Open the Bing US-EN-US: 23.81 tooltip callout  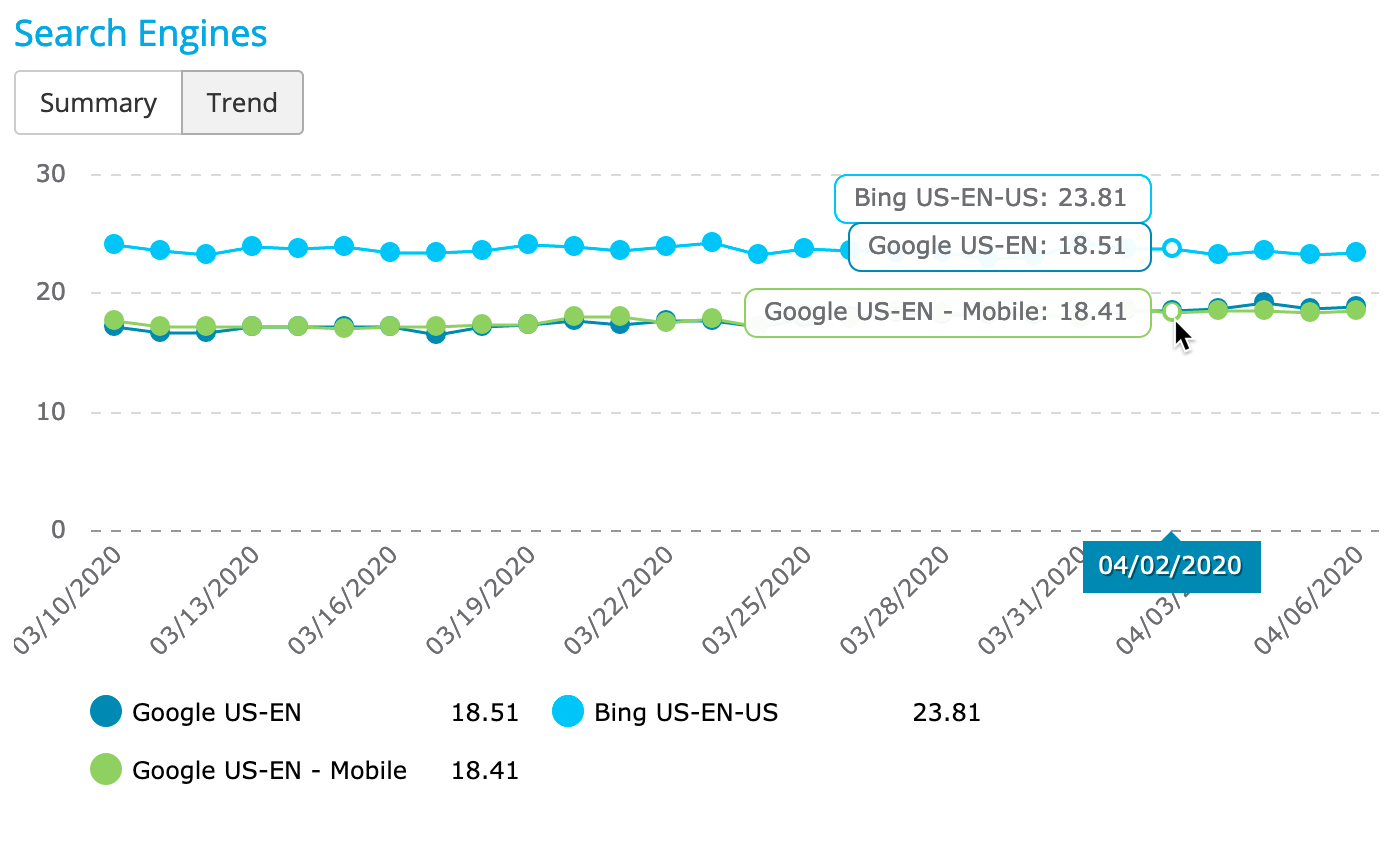point(991,199)
